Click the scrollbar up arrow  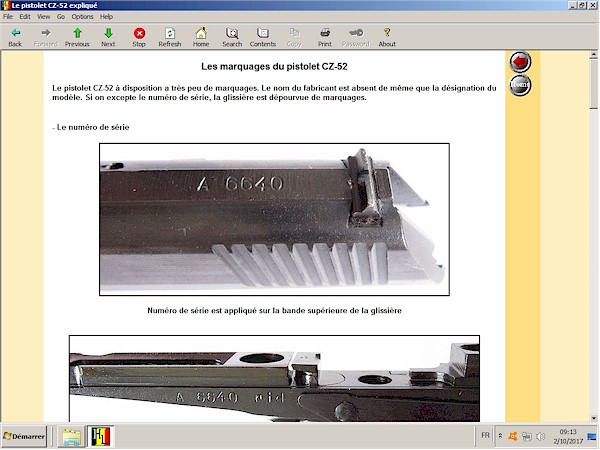pyautogui.click(x=593, y=55)
